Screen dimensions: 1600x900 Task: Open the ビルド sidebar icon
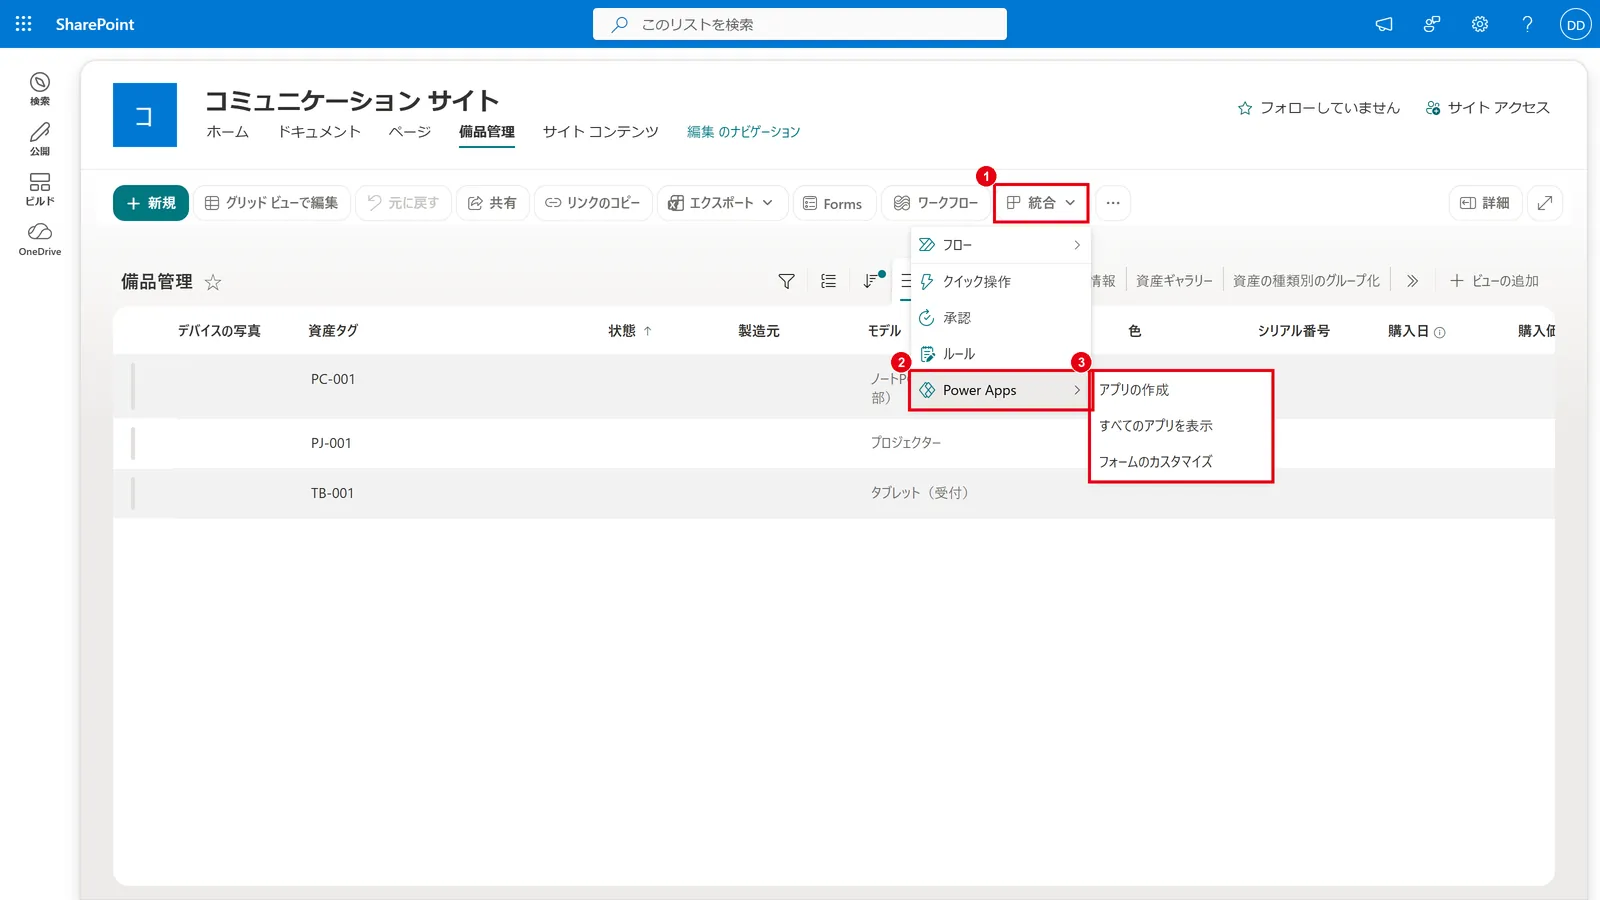click(x=40, y=188)
